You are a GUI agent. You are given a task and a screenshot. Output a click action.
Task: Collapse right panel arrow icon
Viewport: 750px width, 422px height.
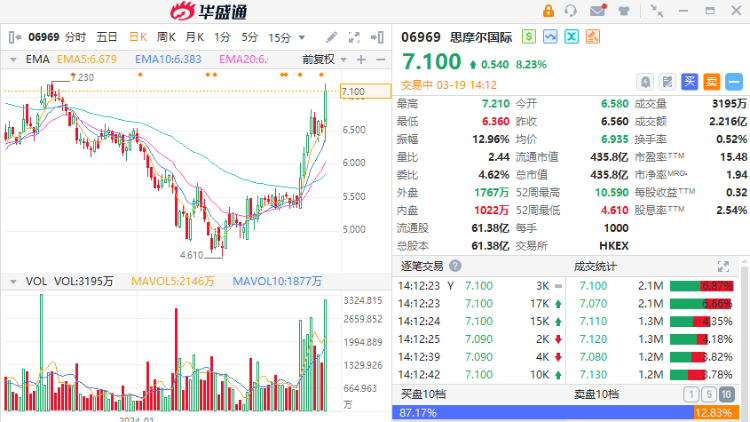[x=377, y=37]
